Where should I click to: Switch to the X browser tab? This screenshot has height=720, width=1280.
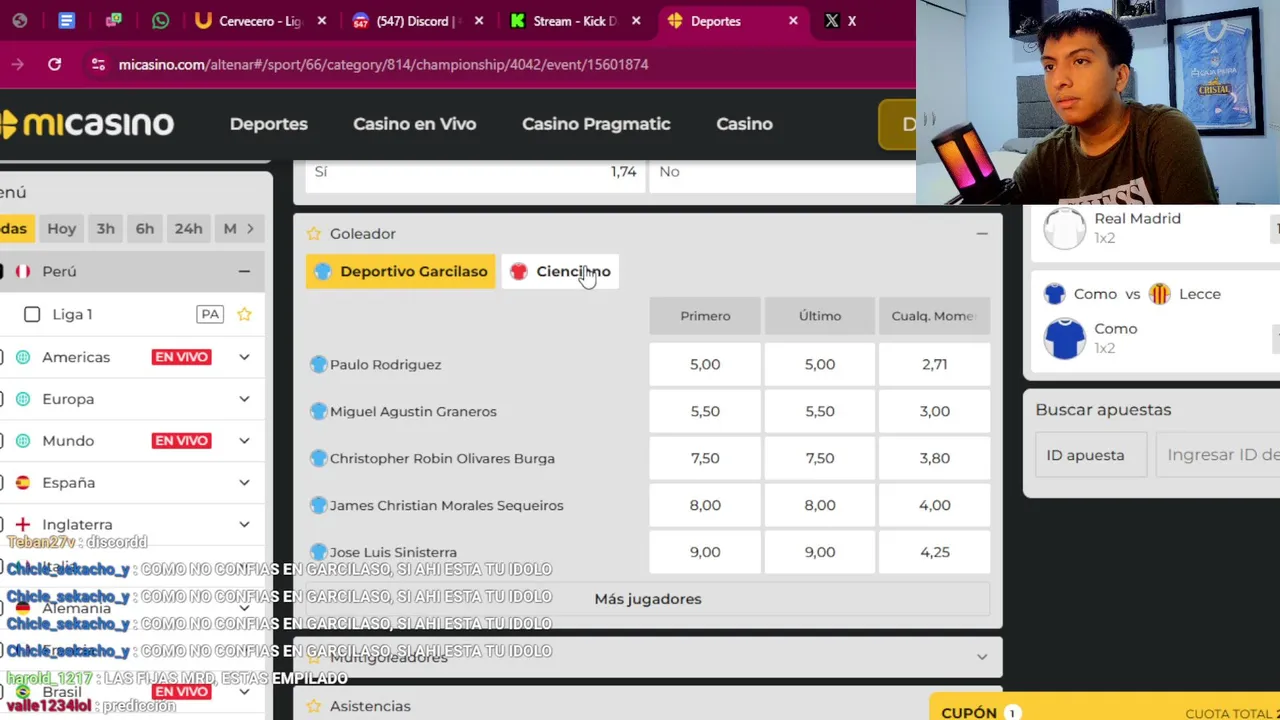[x=841, y=21]
